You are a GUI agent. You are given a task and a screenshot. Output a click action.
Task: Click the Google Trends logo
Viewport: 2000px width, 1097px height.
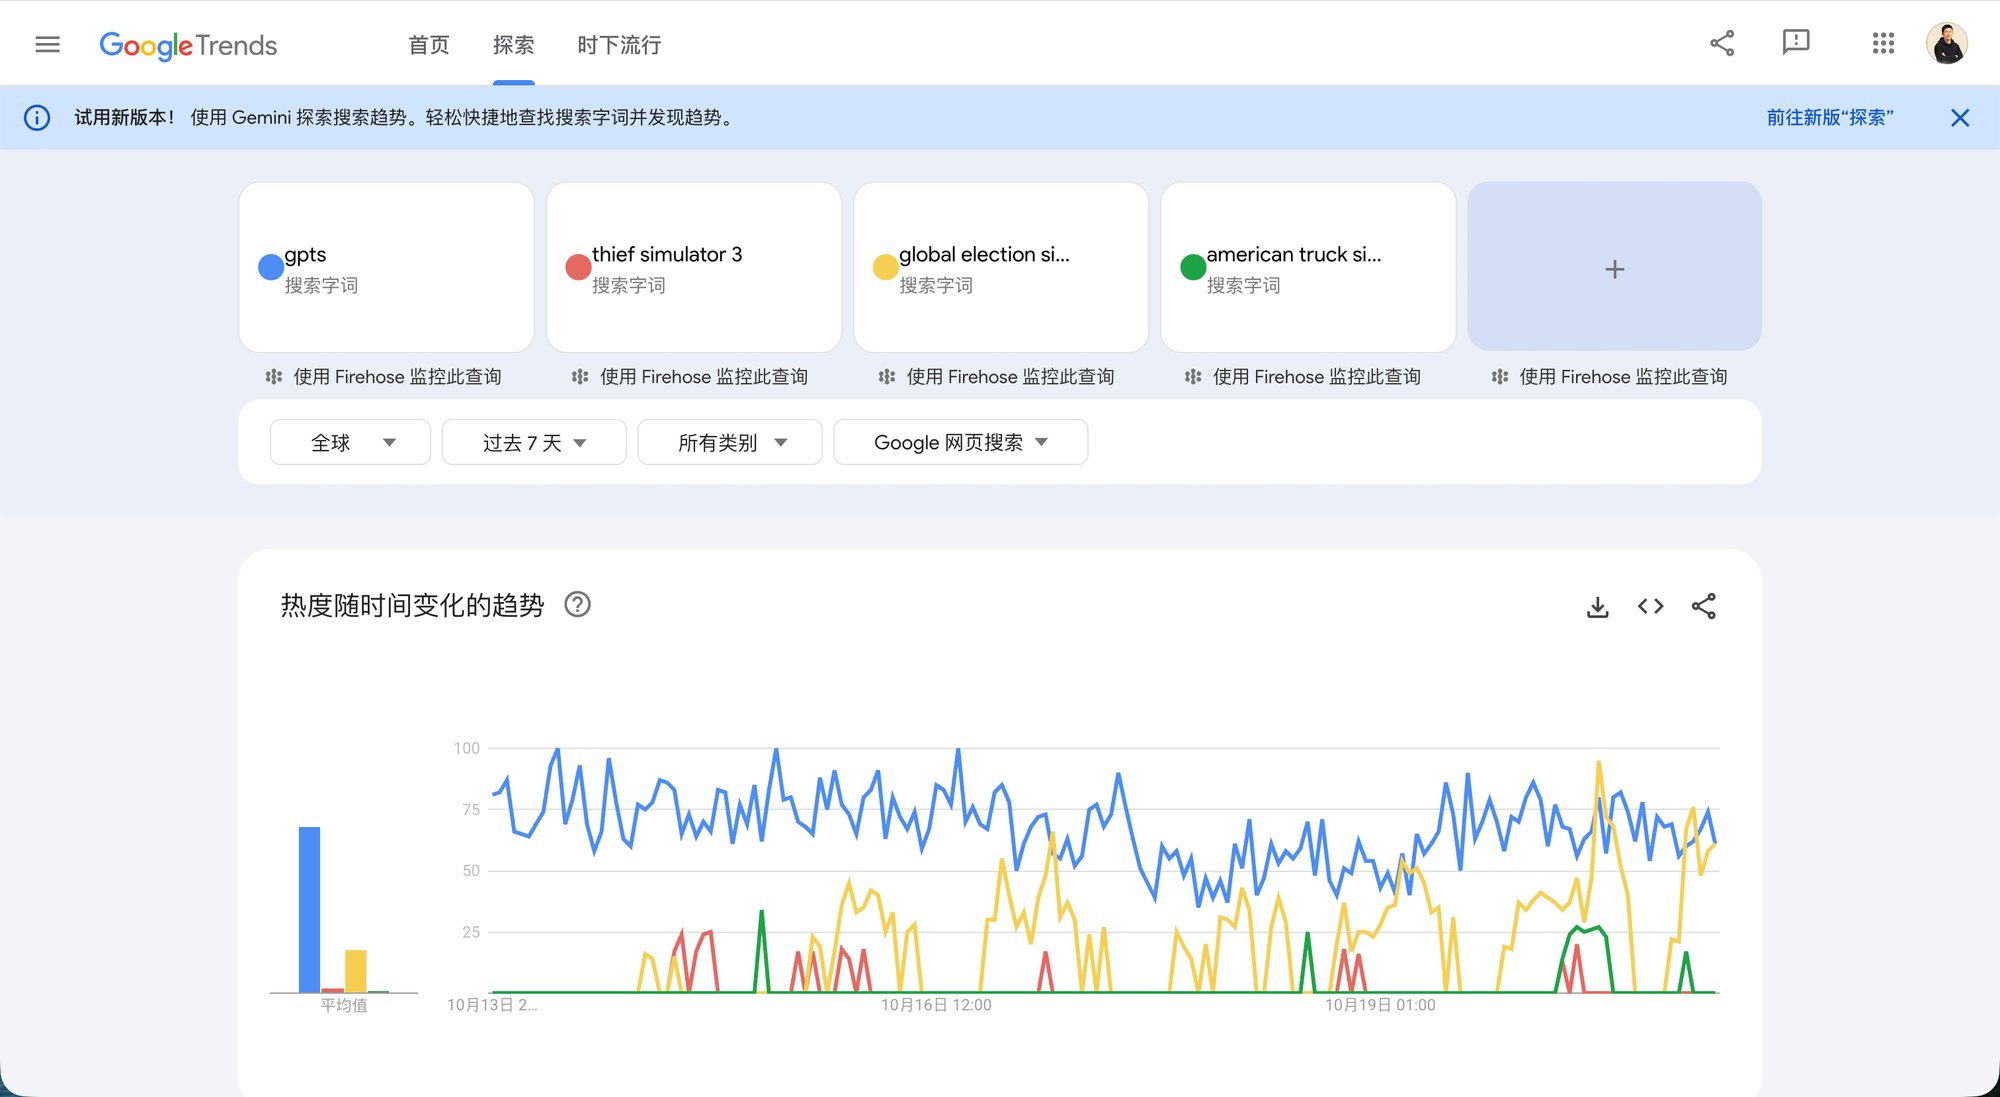pos(188,45)
